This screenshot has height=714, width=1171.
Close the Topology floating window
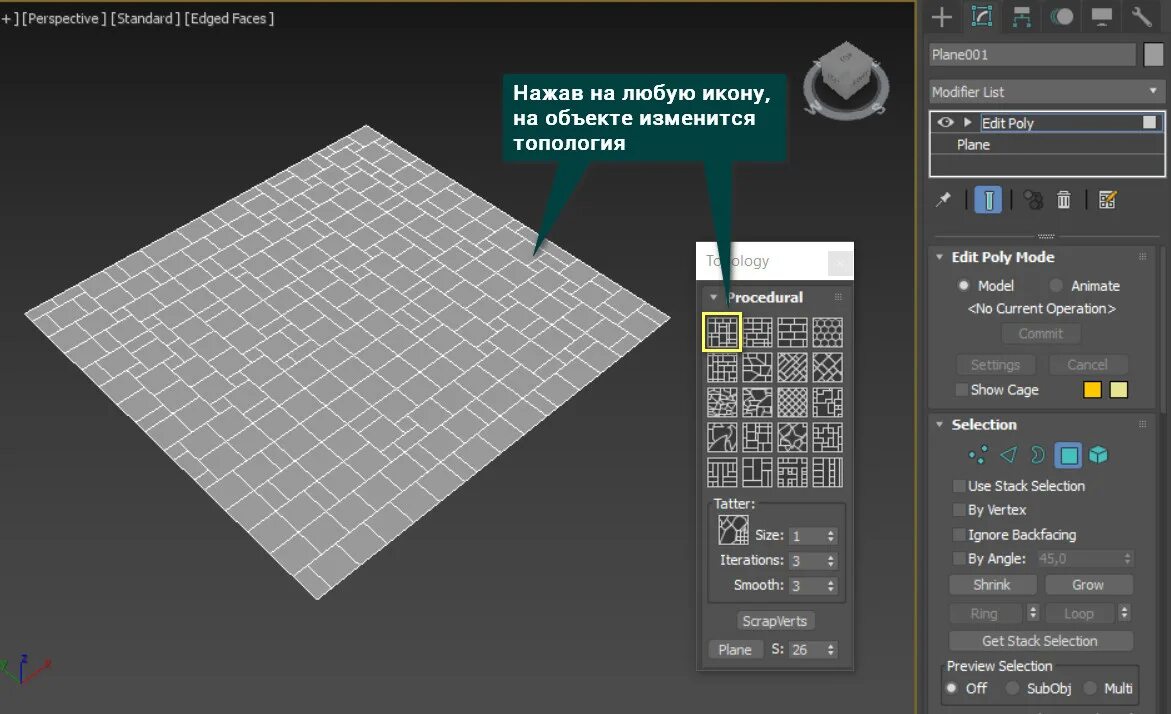839,262
